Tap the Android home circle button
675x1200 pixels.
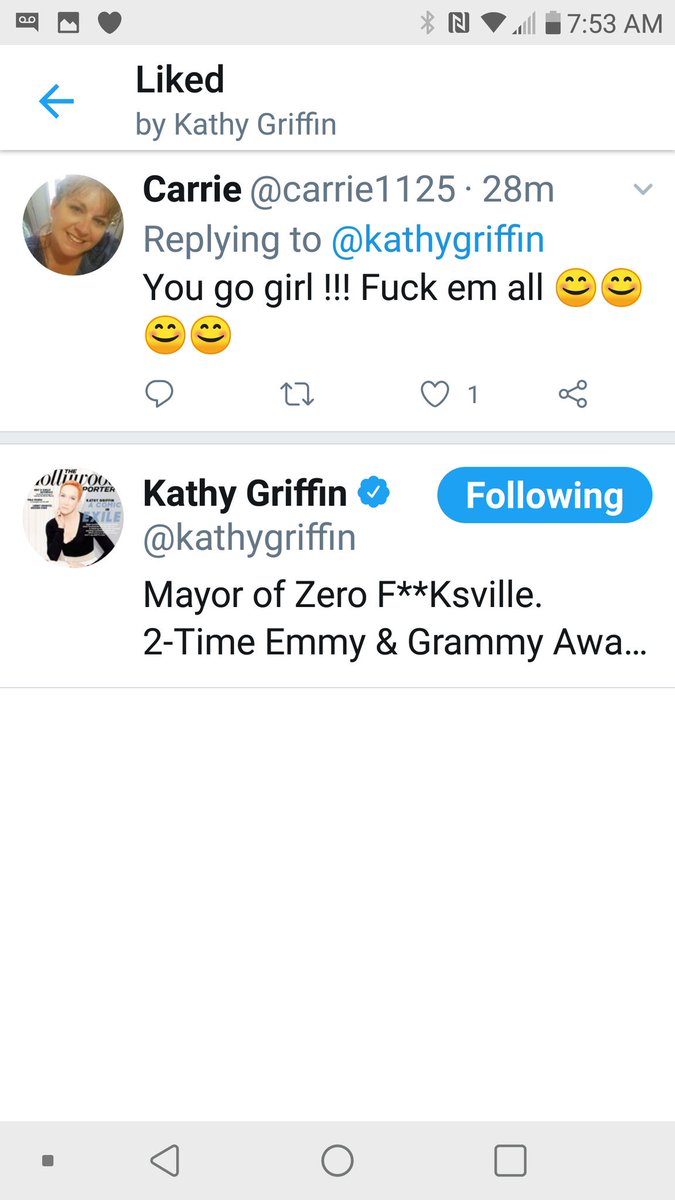pos(337,1160)
